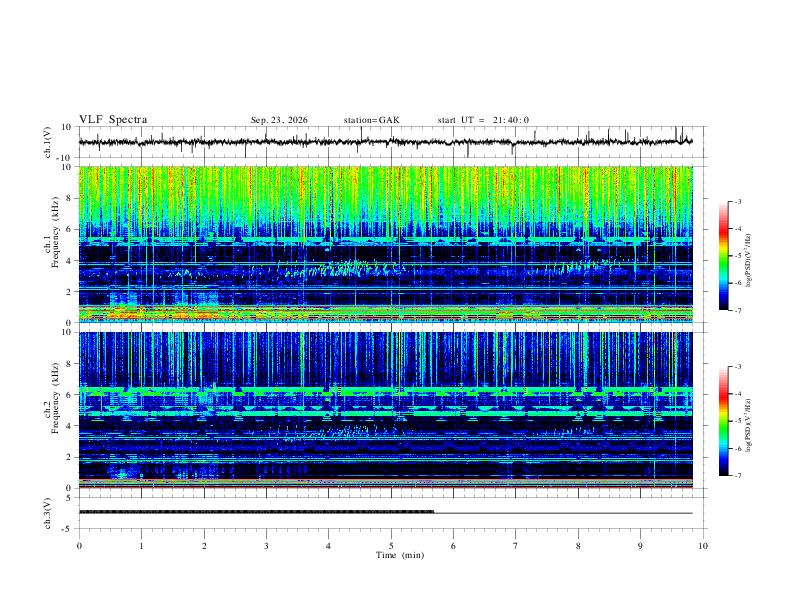Click the ch.3(V) axis label
Screen dimensions: 792x612
coord(48,513)
